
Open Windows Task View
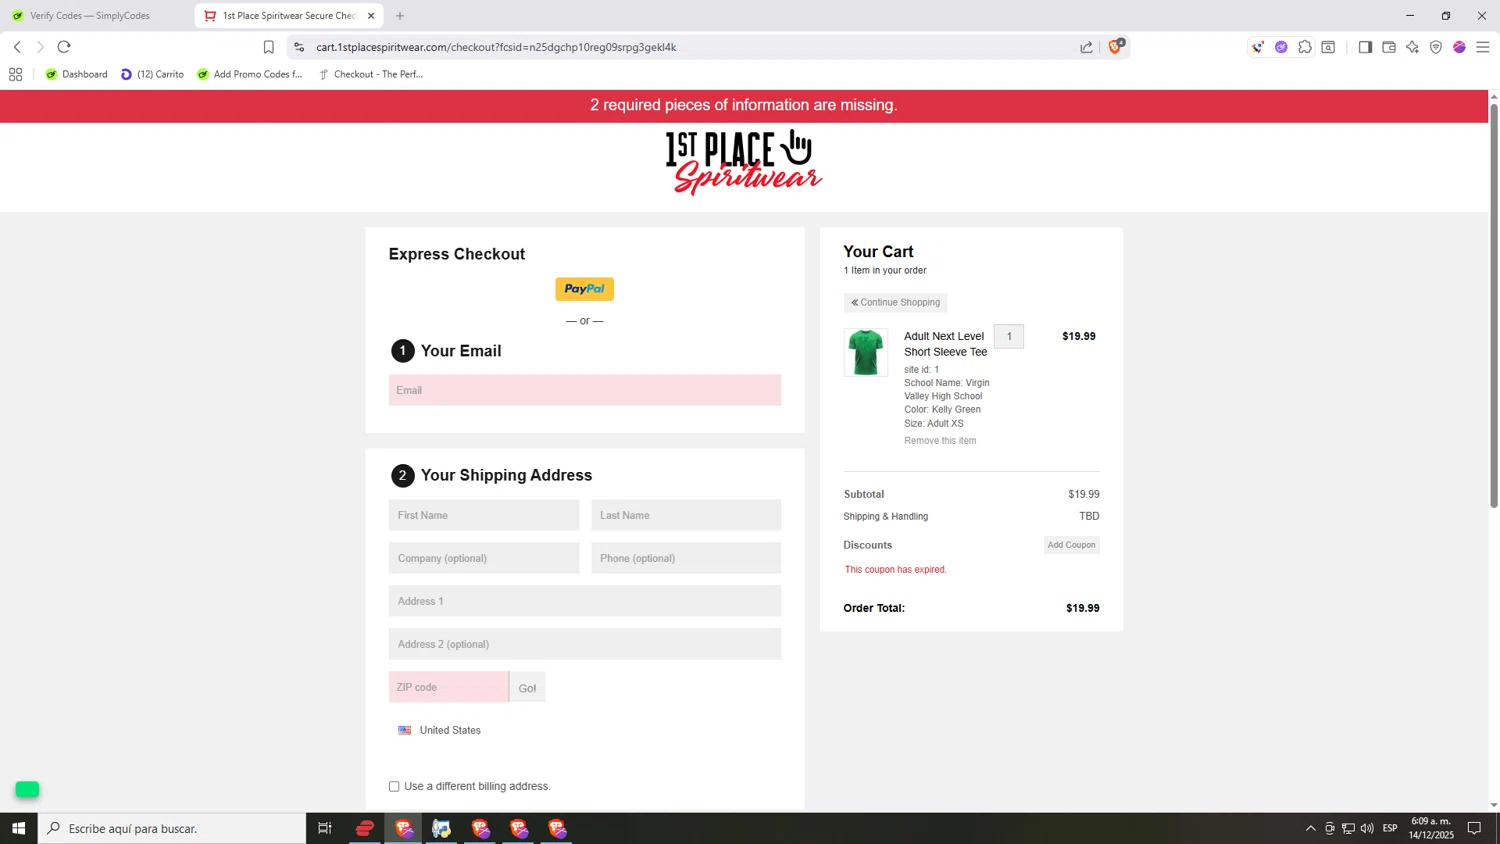324,828
